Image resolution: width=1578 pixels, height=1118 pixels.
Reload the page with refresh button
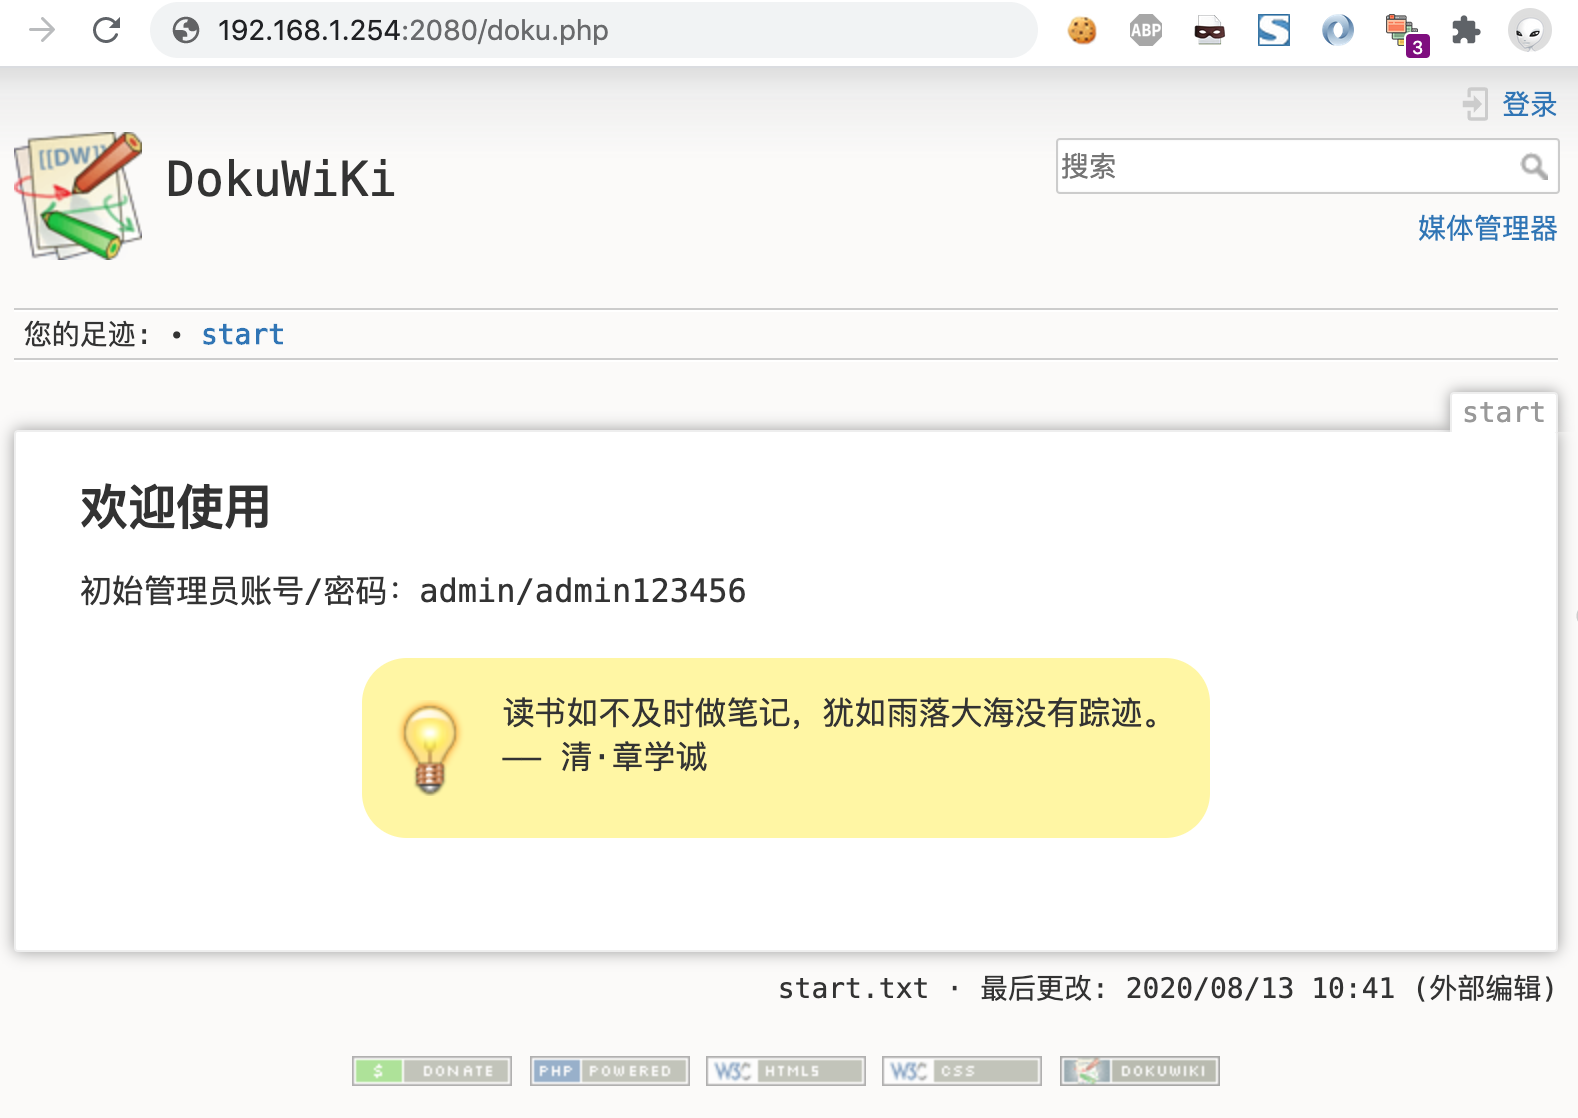[106, 31]
